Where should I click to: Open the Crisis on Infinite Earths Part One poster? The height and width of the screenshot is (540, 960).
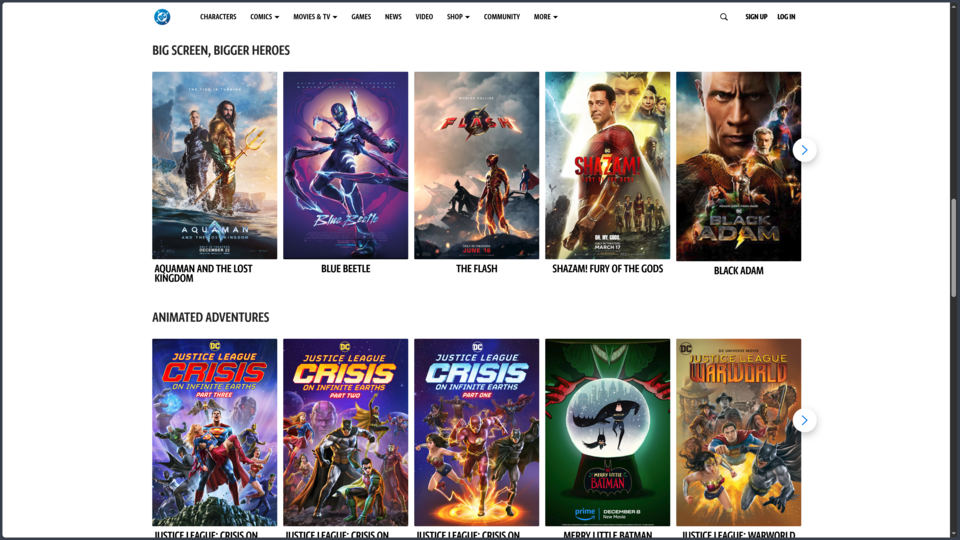coord(476,432)
